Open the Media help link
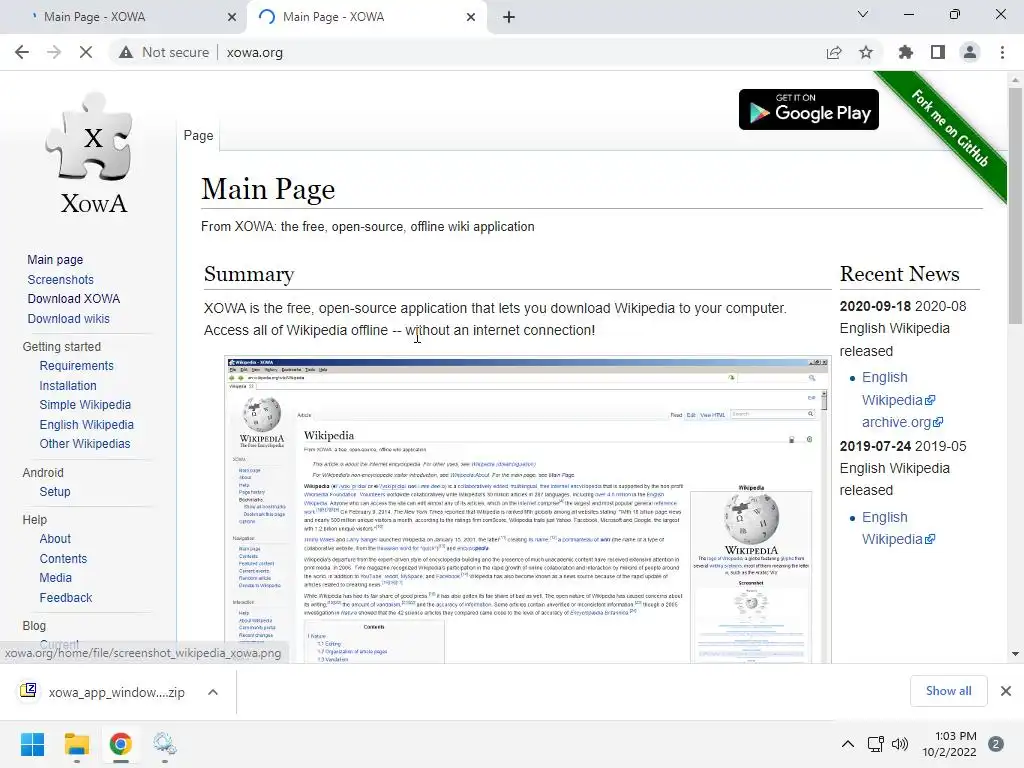 [56, 578]
